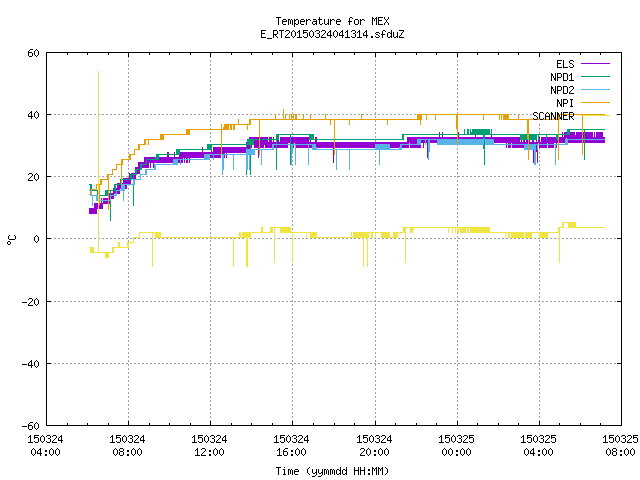Click the y-axis label -60
Screen dimensions: 640x480
pyautogui.click(x=31, y=426)
